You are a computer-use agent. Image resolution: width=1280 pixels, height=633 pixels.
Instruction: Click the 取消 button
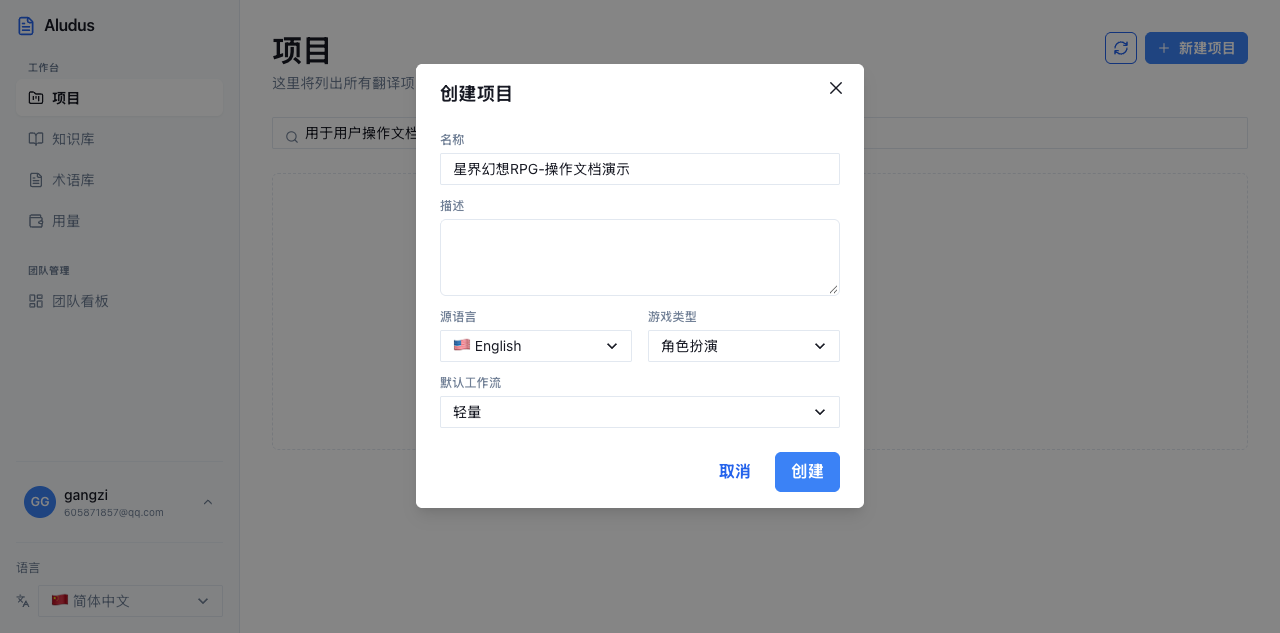(735, 472)
